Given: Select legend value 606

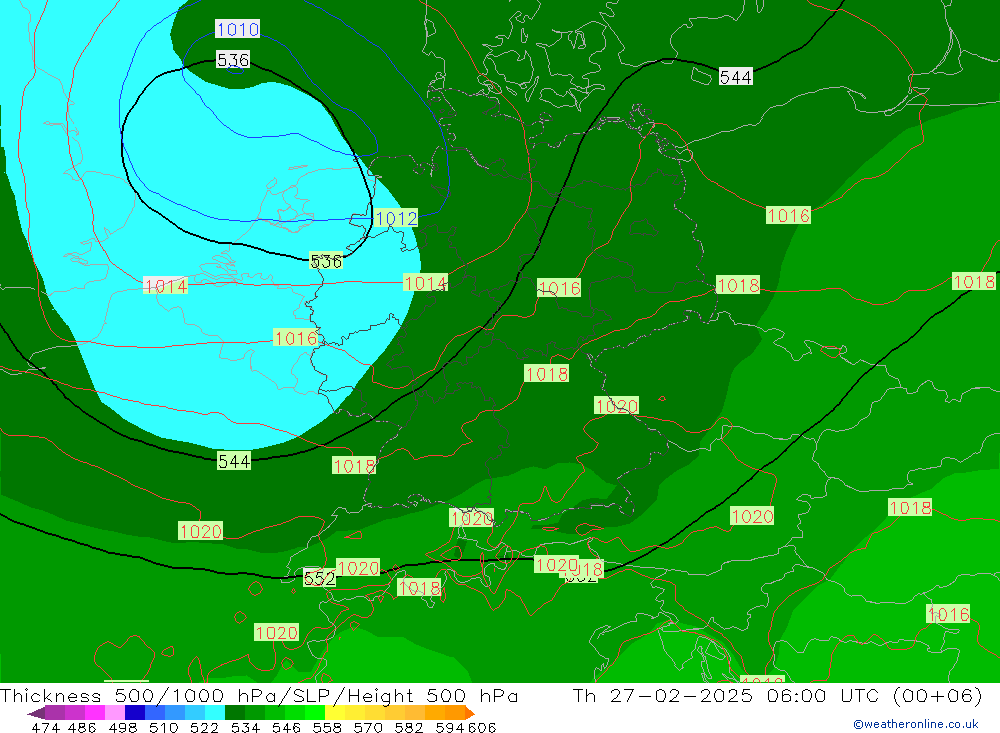Looking at the screenshot, I should [482, 727].
